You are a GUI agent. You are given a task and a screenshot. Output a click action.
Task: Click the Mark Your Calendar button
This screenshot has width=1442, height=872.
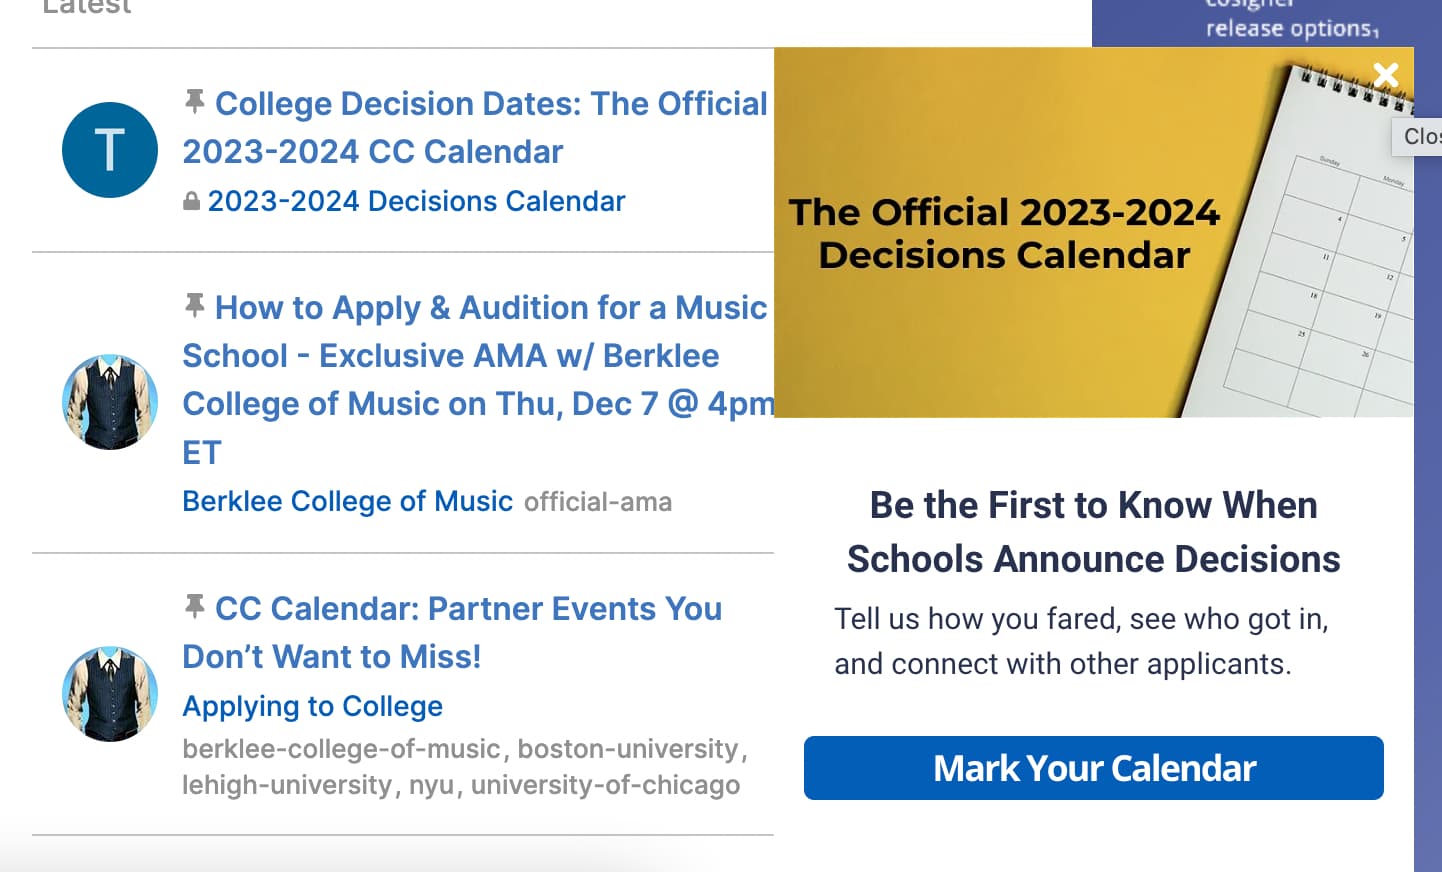[1094, 768]
